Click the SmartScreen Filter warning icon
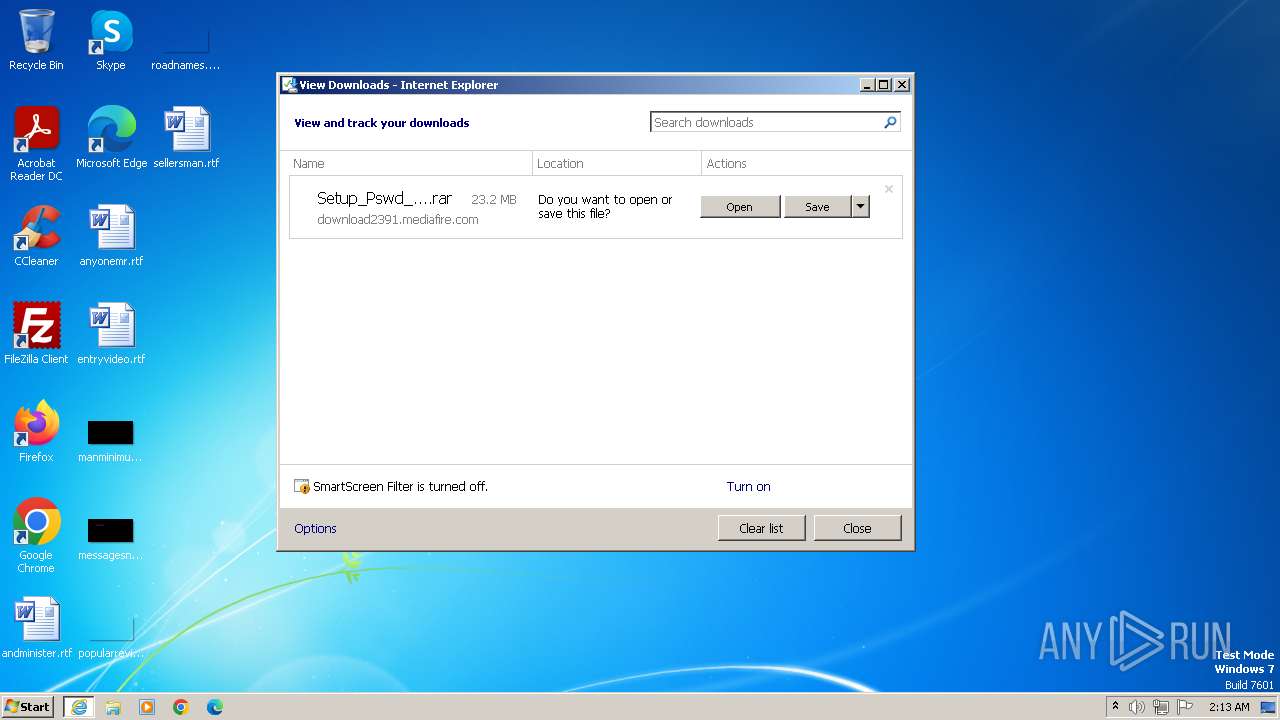The width and height of the screenshot is (1280, 720). [x=302, y=487]
